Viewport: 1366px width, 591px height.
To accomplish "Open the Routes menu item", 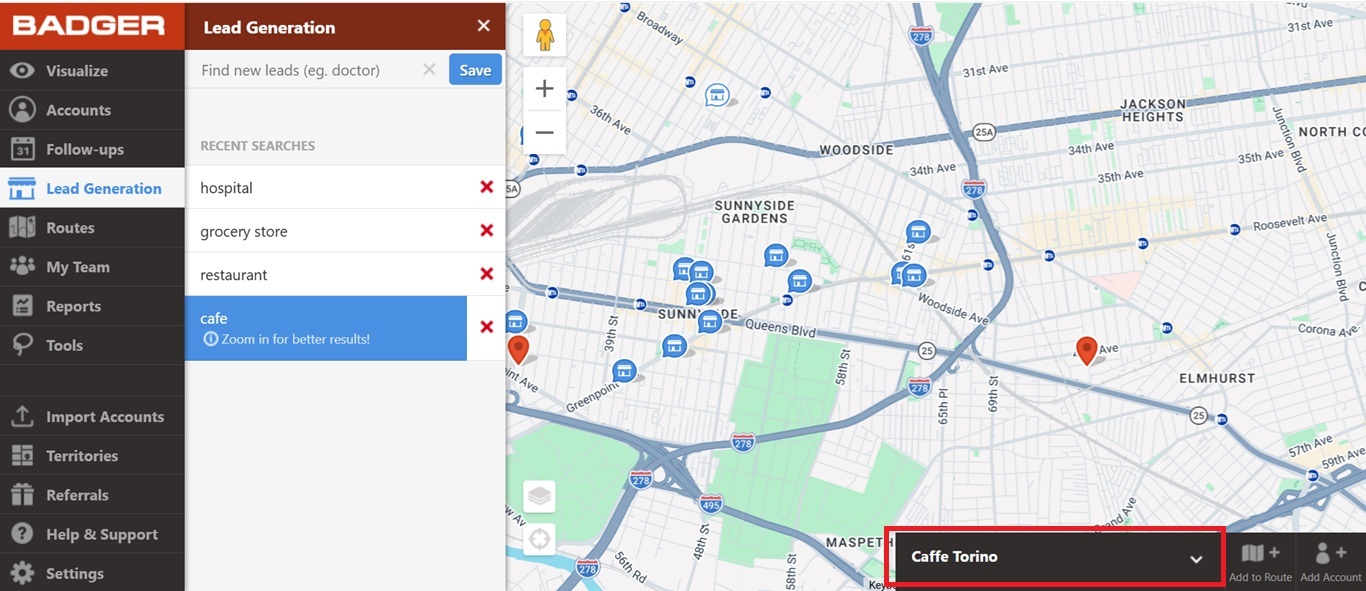I will tap(70, 228).
